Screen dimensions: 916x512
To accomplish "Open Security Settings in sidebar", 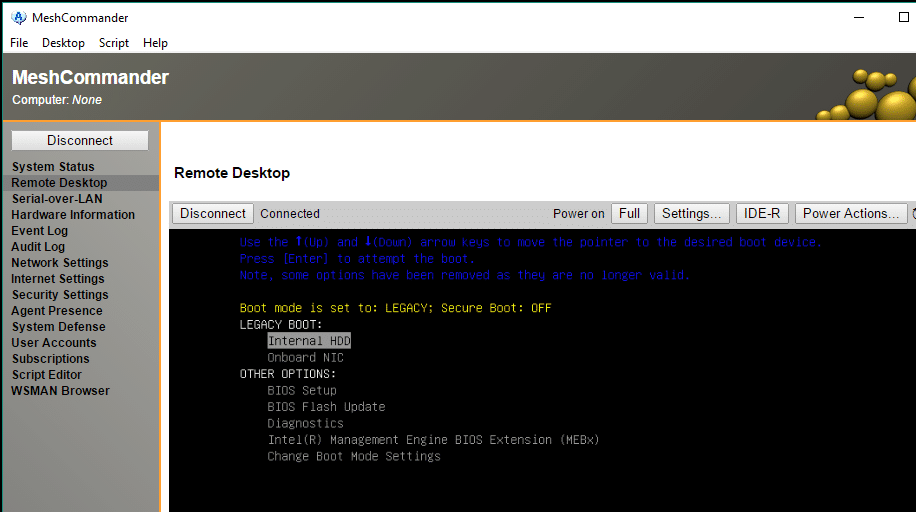I will (x=60, y=295).
